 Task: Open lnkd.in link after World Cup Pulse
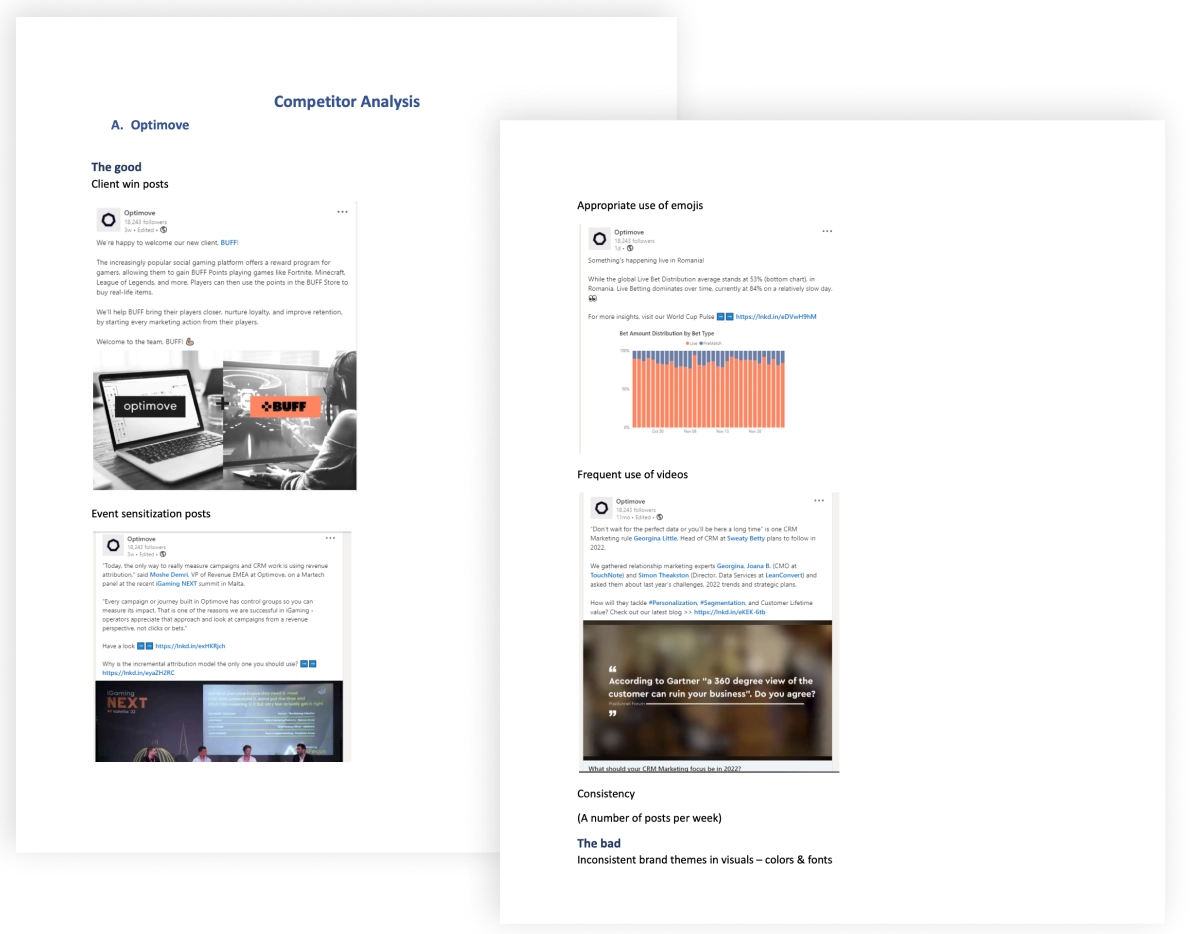click(x=776, y=317)
